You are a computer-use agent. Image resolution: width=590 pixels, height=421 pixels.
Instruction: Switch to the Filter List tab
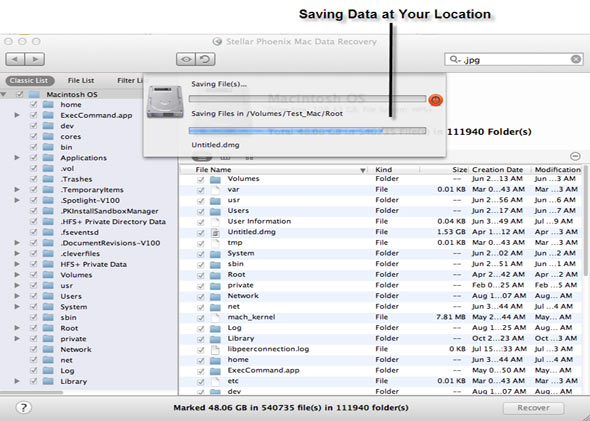click(130, 81)
